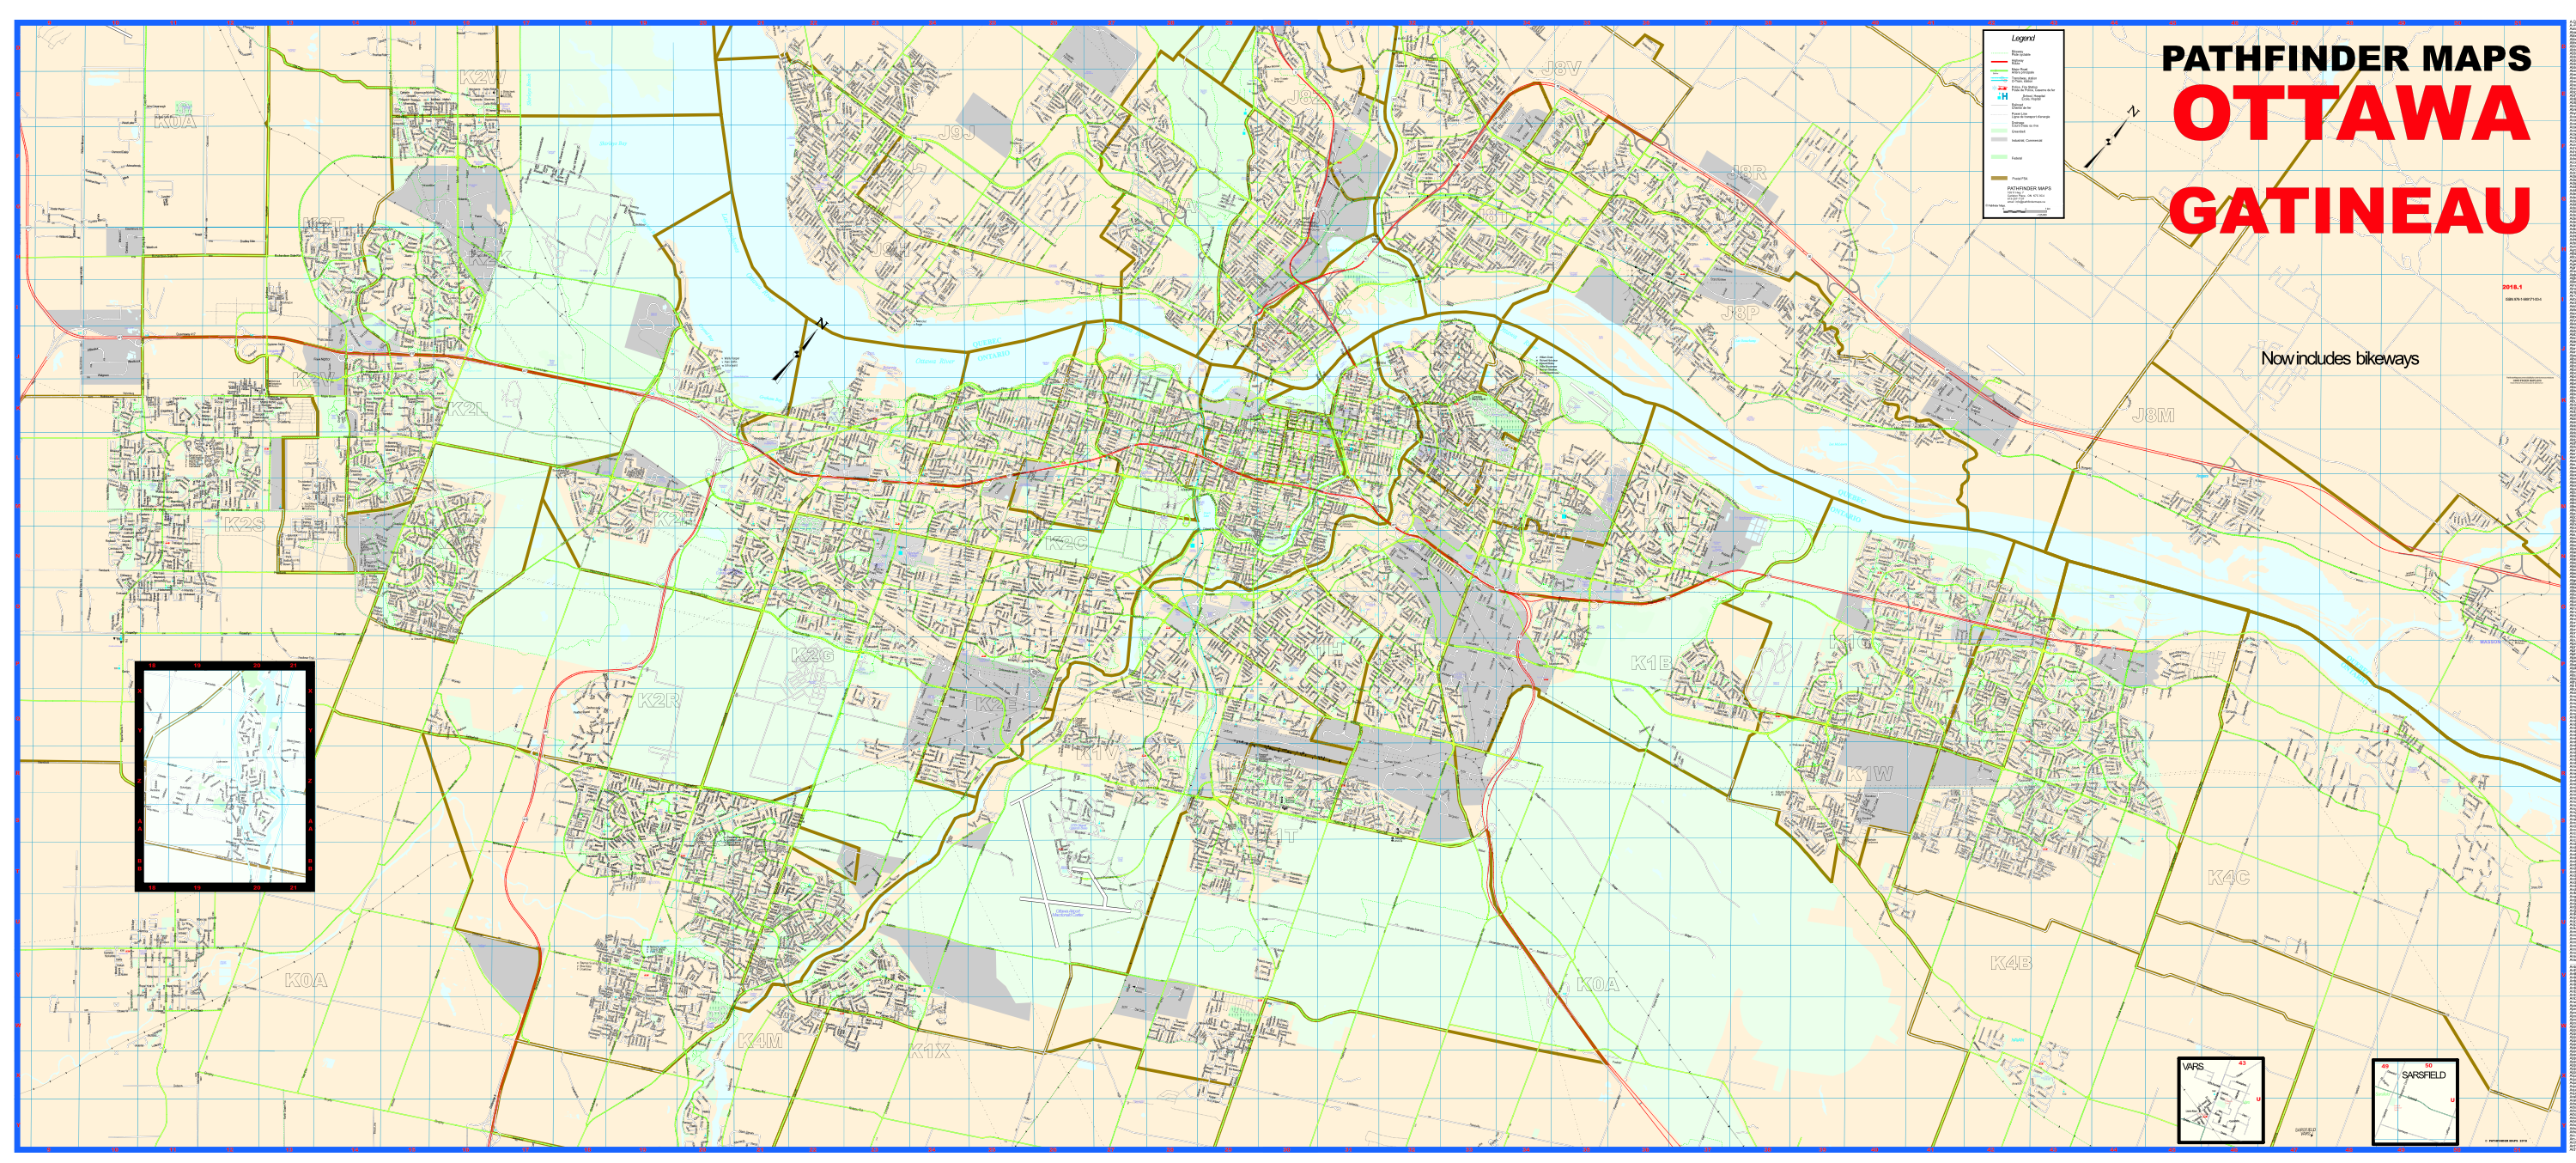2576x1163 pixels.
Task: Click the black-bordered inset map at left
Action: [x=224, y=776]
